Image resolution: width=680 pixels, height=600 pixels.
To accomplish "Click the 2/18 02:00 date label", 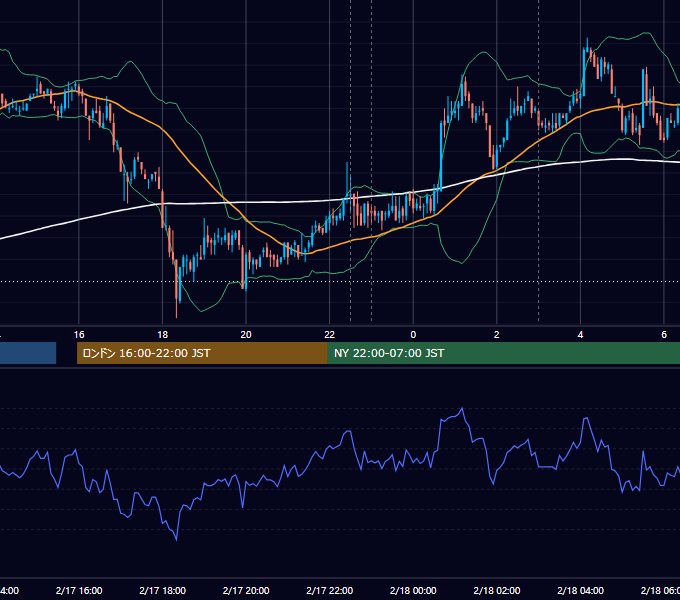I will click(x=497, y=590).
